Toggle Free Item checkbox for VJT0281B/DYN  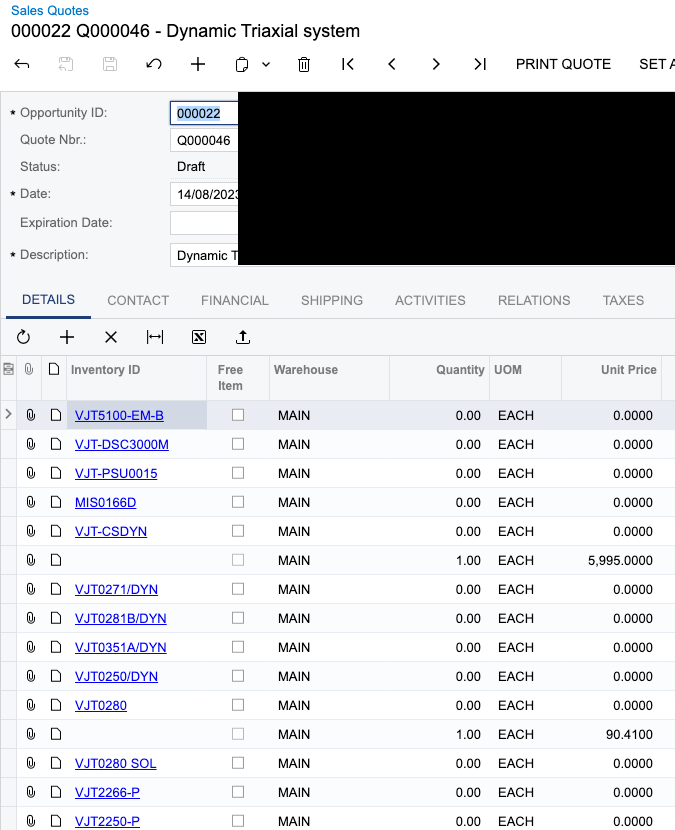click(238, 618)
